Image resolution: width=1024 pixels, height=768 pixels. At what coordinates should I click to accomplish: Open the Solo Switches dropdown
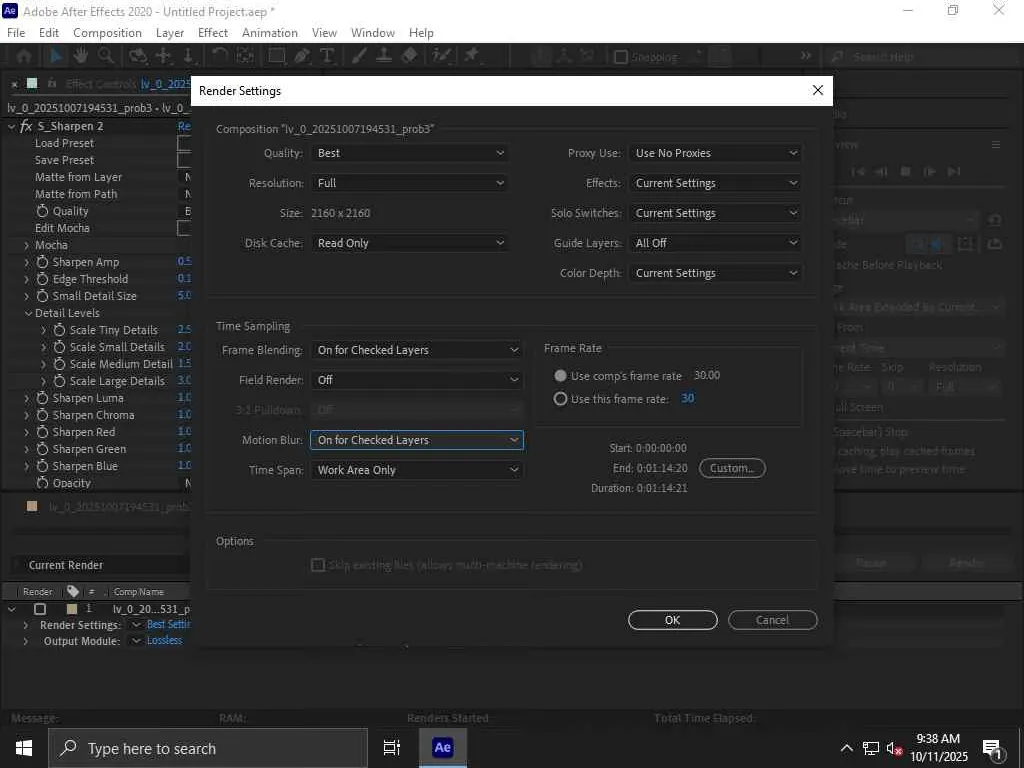click(716, 213)
